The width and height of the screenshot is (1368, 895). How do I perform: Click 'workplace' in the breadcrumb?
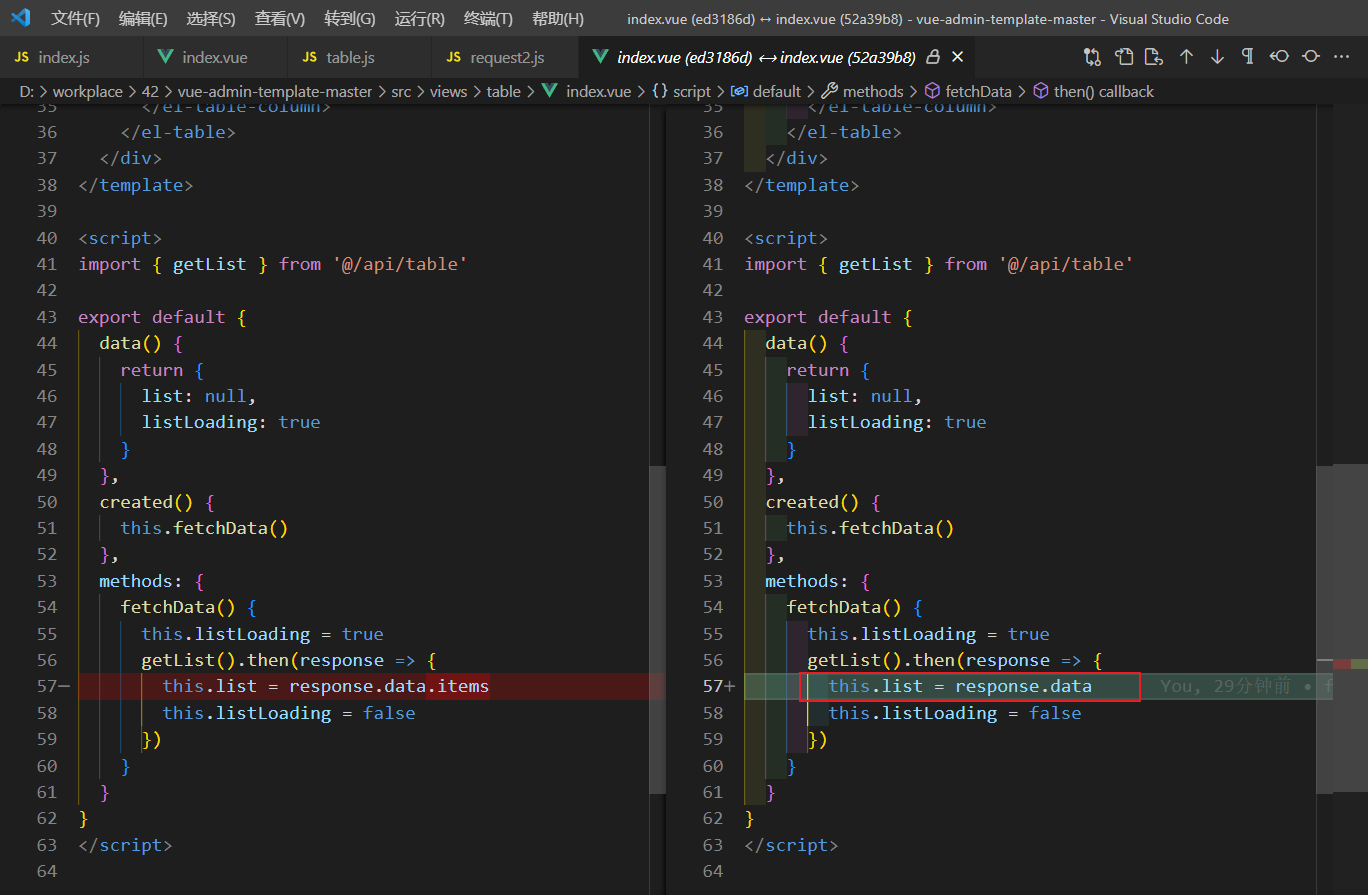pos(88,91)
